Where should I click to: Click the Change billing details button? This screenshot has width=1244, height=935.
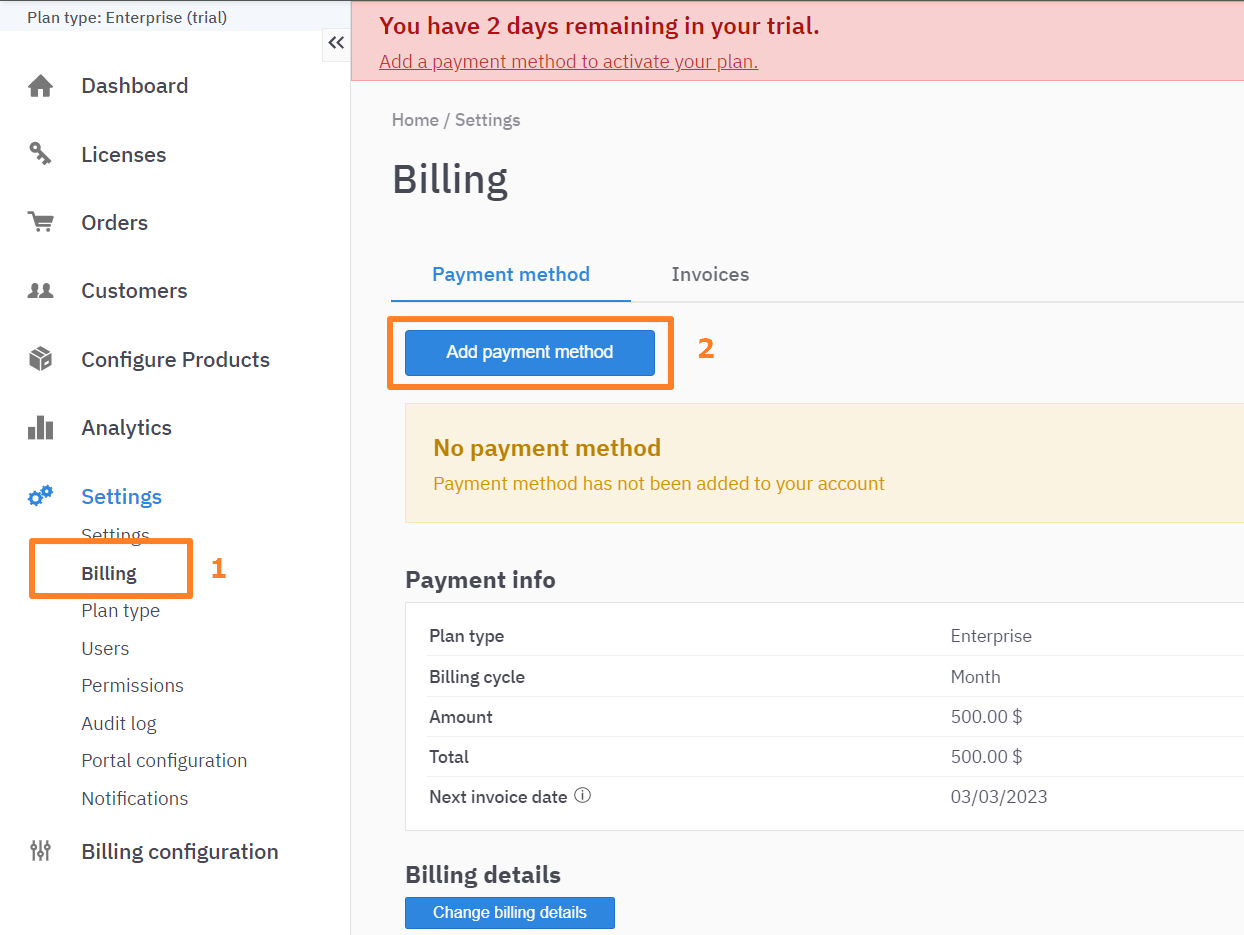tap(509, 912)
